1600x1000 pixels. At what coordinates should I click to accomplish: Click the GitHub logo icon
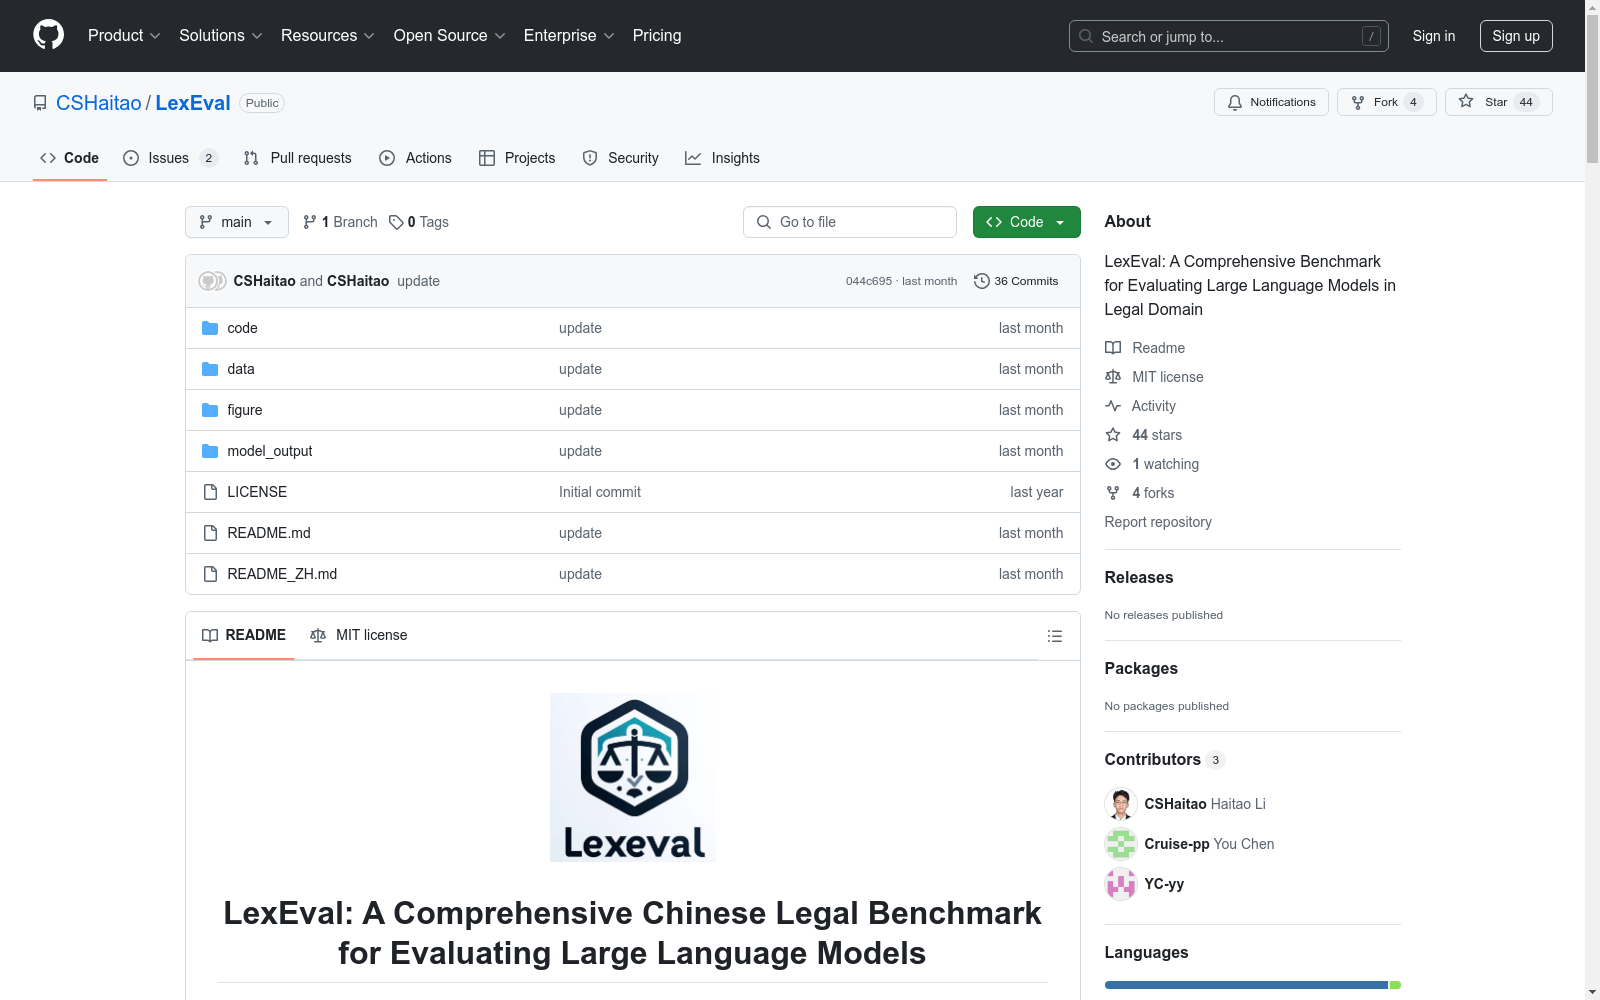(x=48, y=35)
